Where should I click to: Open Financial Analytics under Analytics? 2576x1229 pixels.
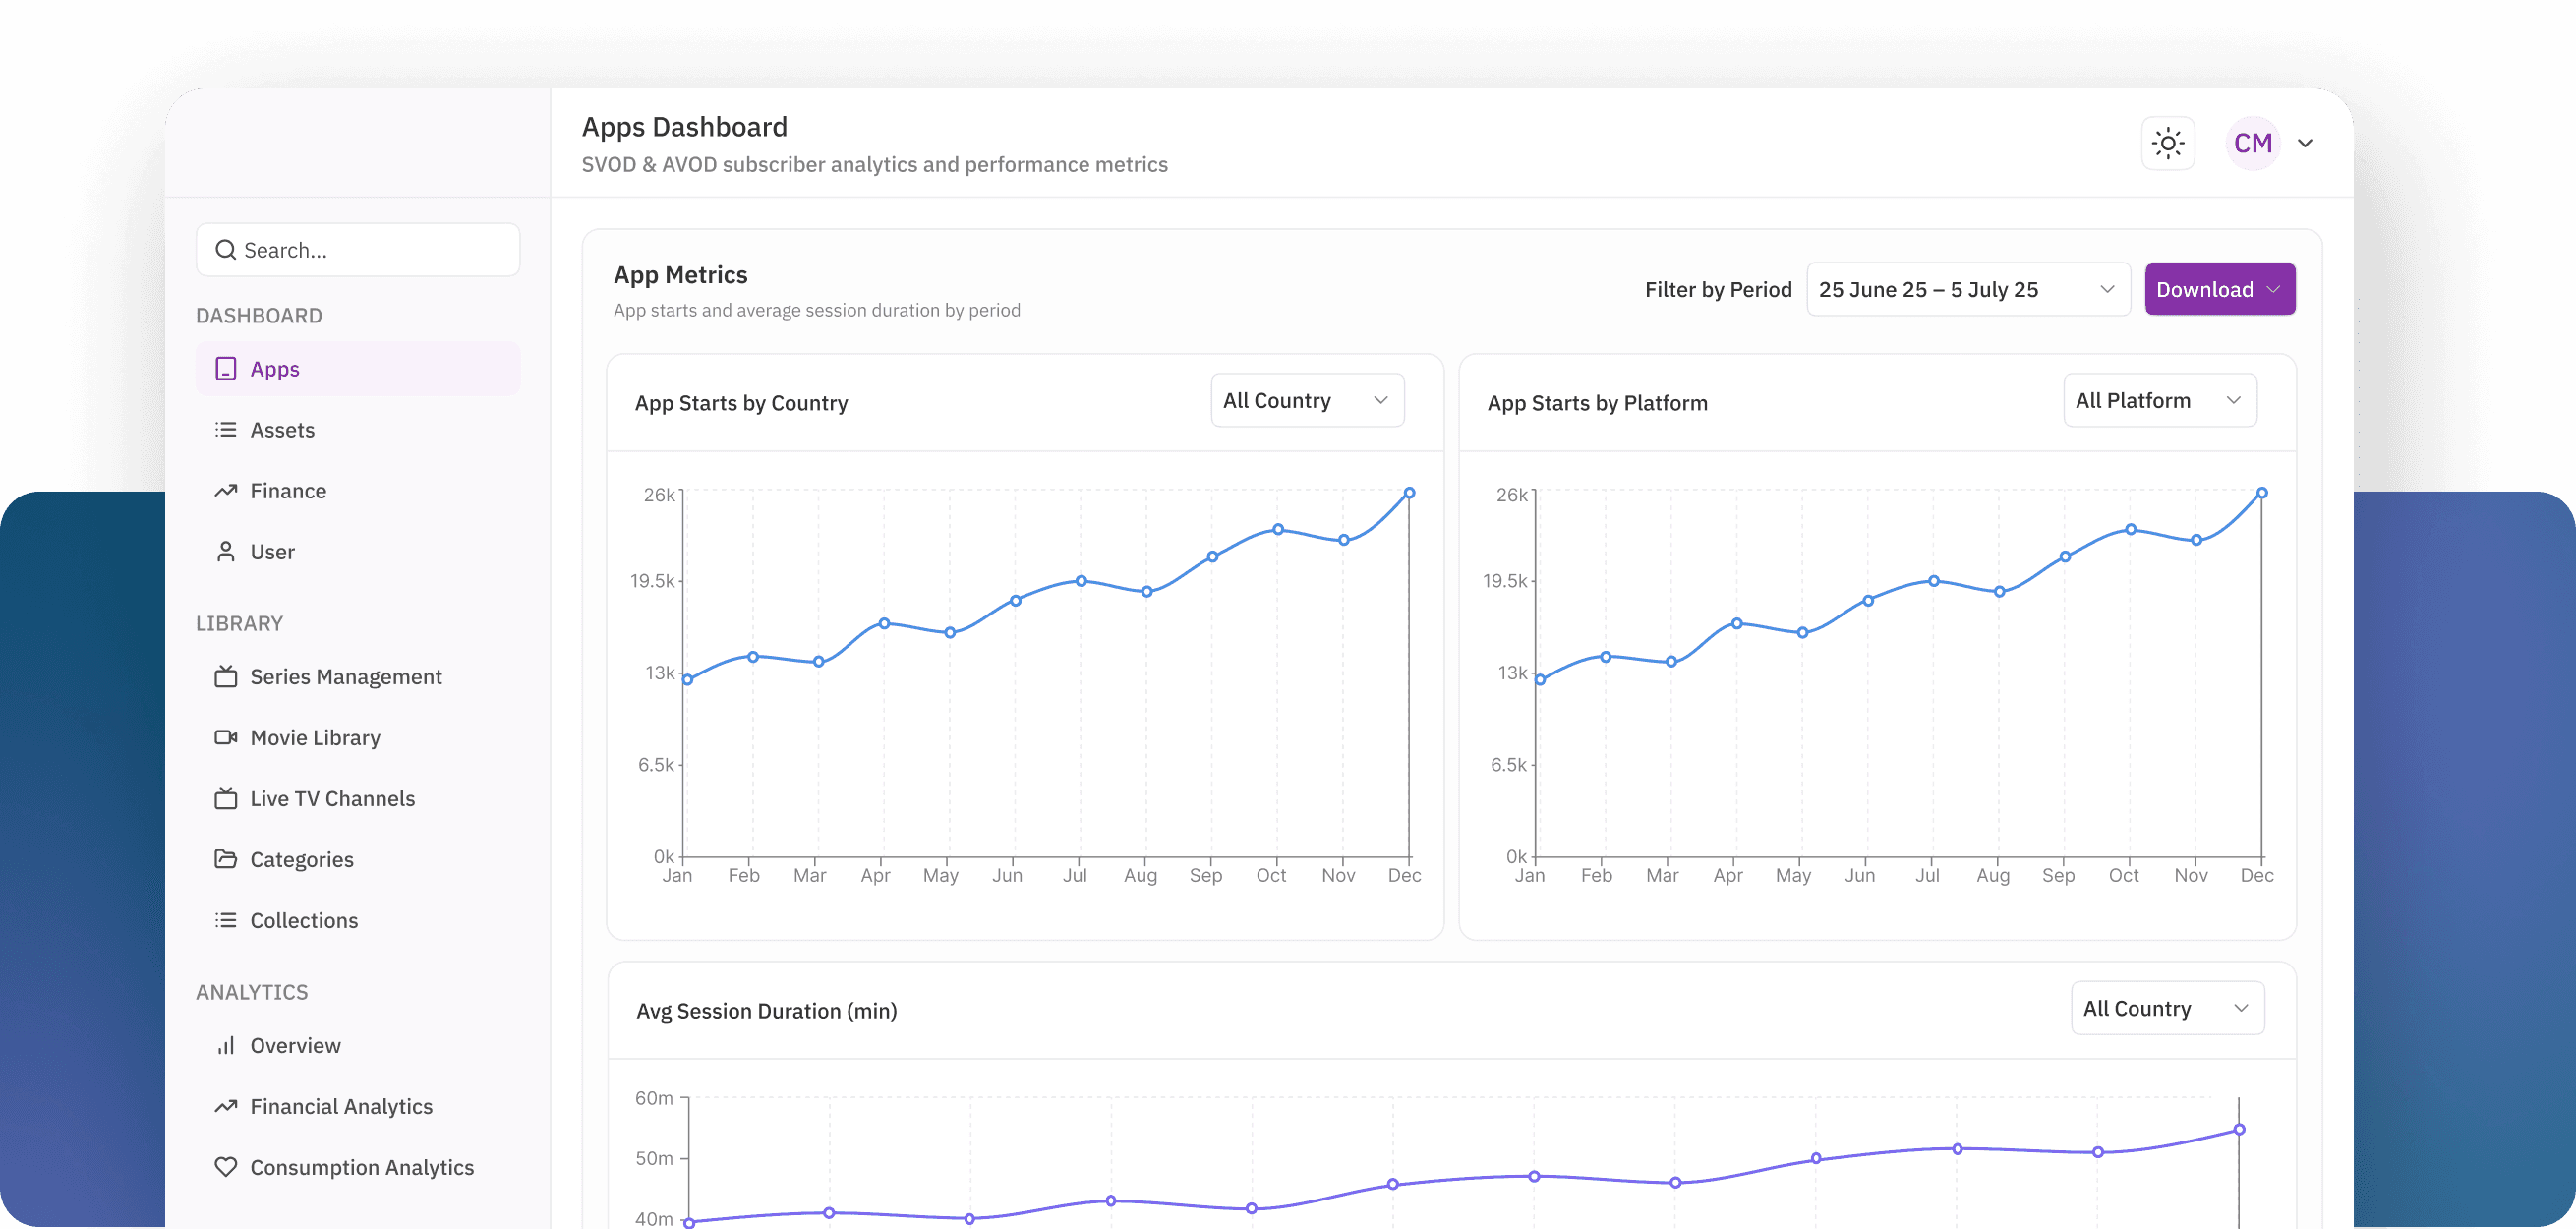341,1106
